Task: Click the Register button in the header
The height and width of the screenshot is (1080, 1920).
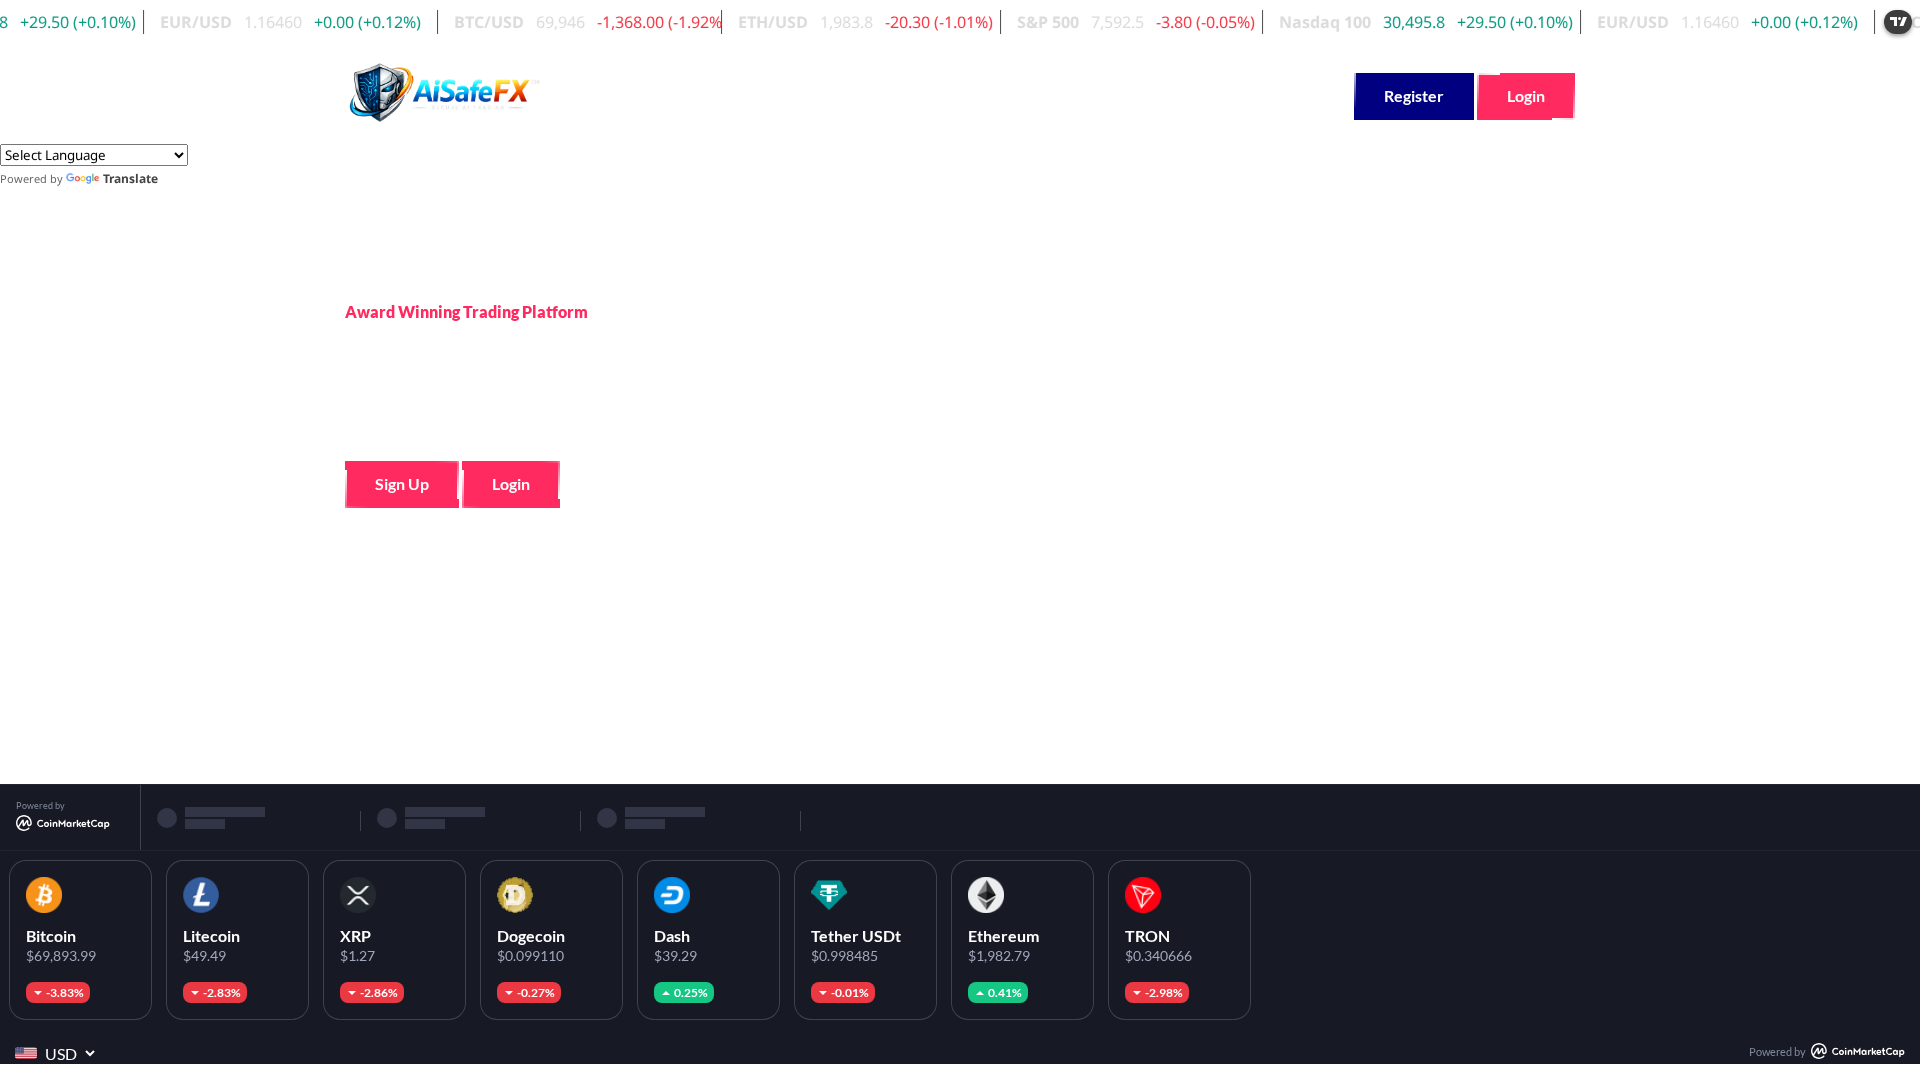Action: point(1413,96)
